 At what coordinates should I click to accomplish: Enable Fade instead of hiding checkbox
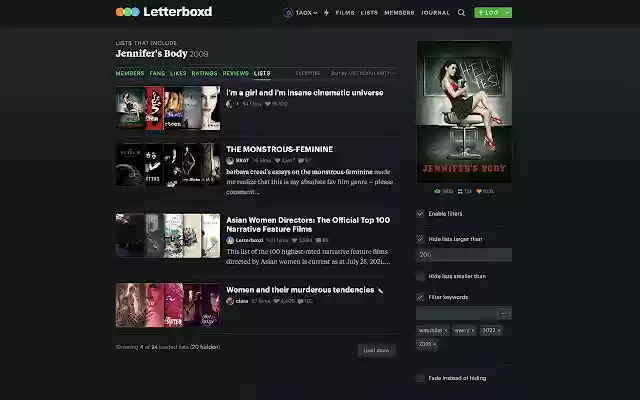click(x=420, y=378)
